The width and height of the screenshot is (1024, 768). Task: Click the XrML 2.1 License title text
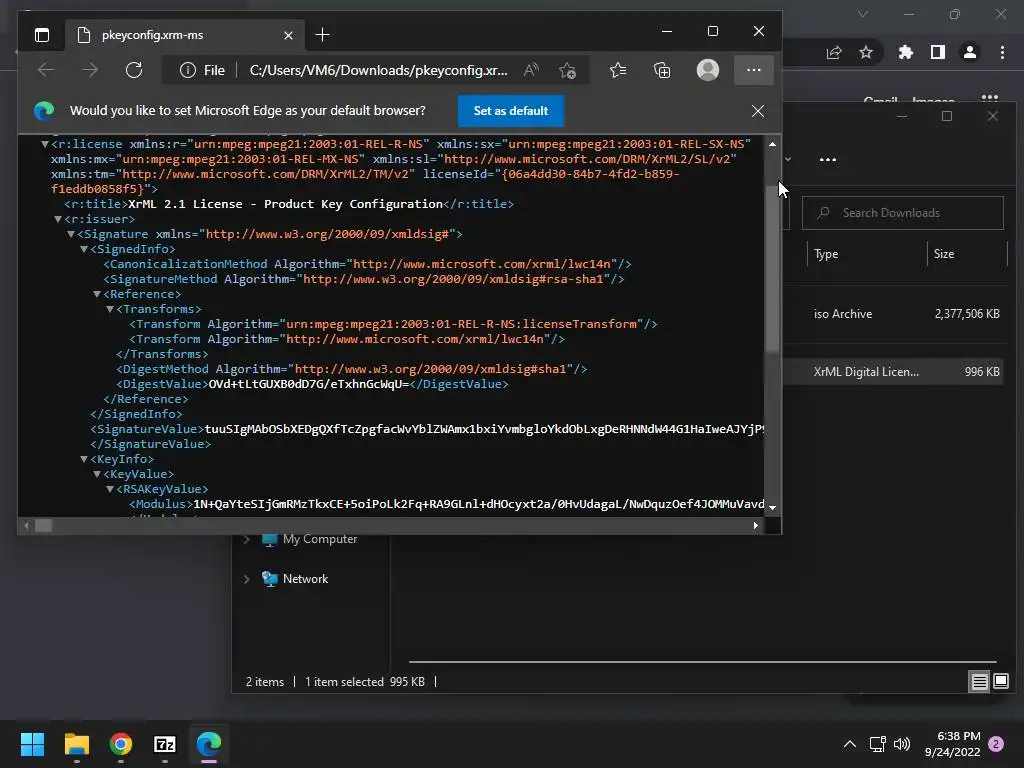[285, 204]
